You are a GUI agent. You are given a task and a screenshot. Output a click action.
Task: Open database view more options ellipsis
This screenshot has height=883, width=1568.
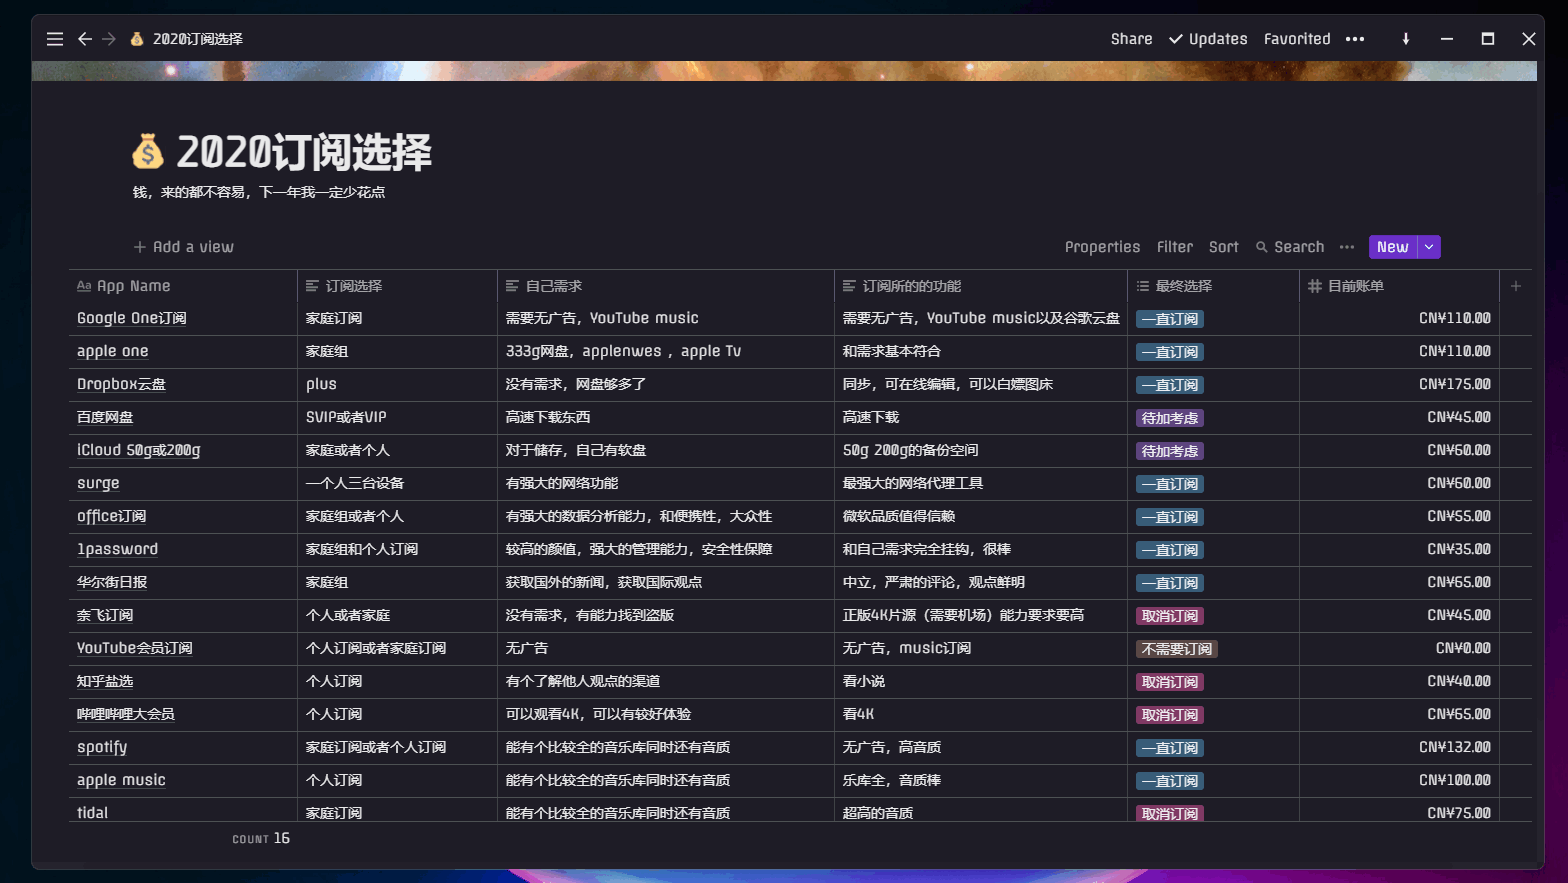[1347, 247]
